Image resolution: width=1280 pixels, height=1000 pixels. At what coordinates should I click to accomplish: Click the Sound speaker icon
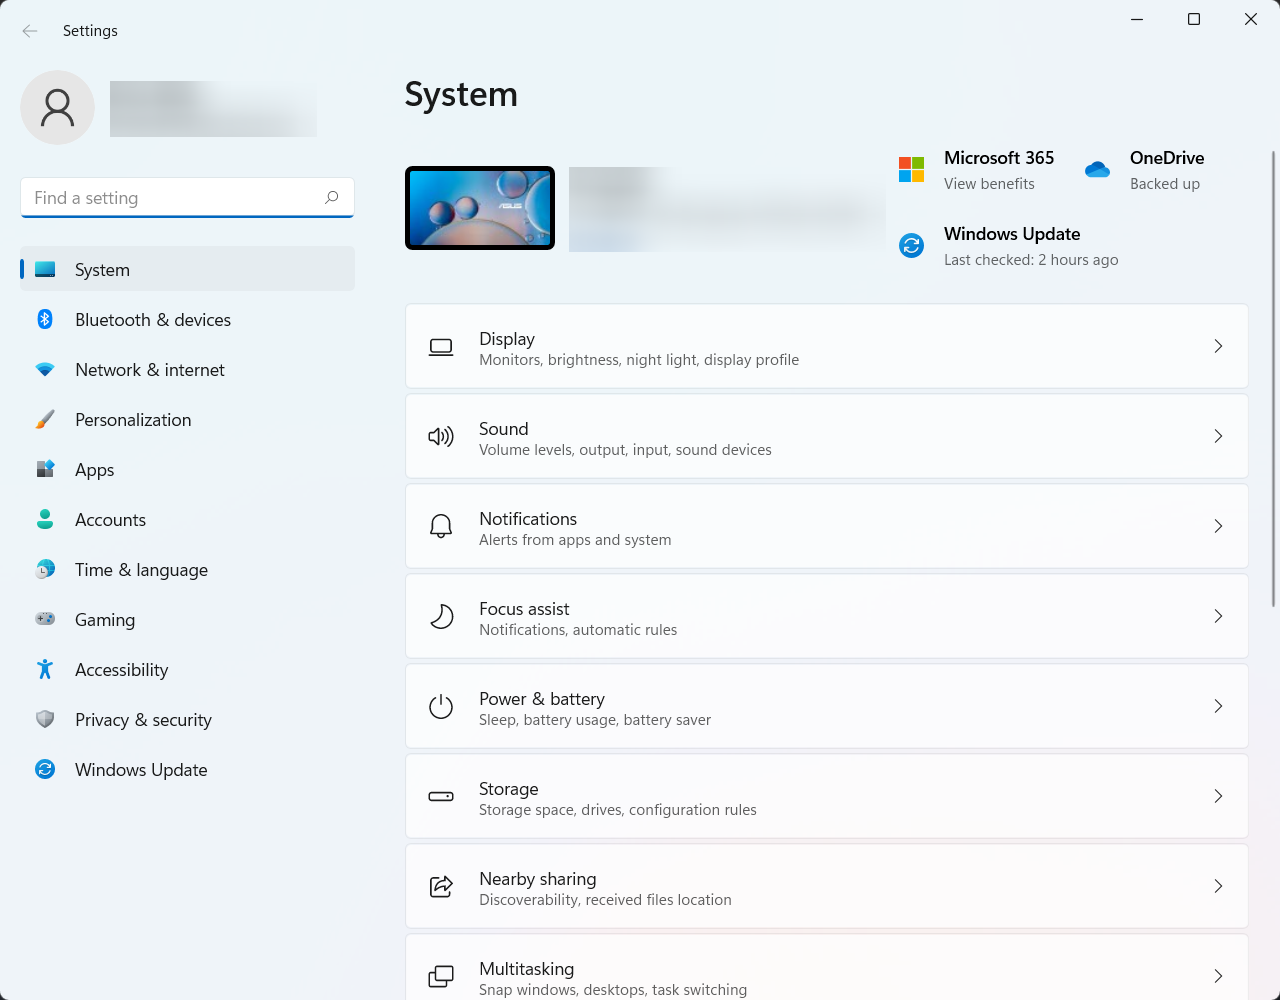(x=441, y=436)
